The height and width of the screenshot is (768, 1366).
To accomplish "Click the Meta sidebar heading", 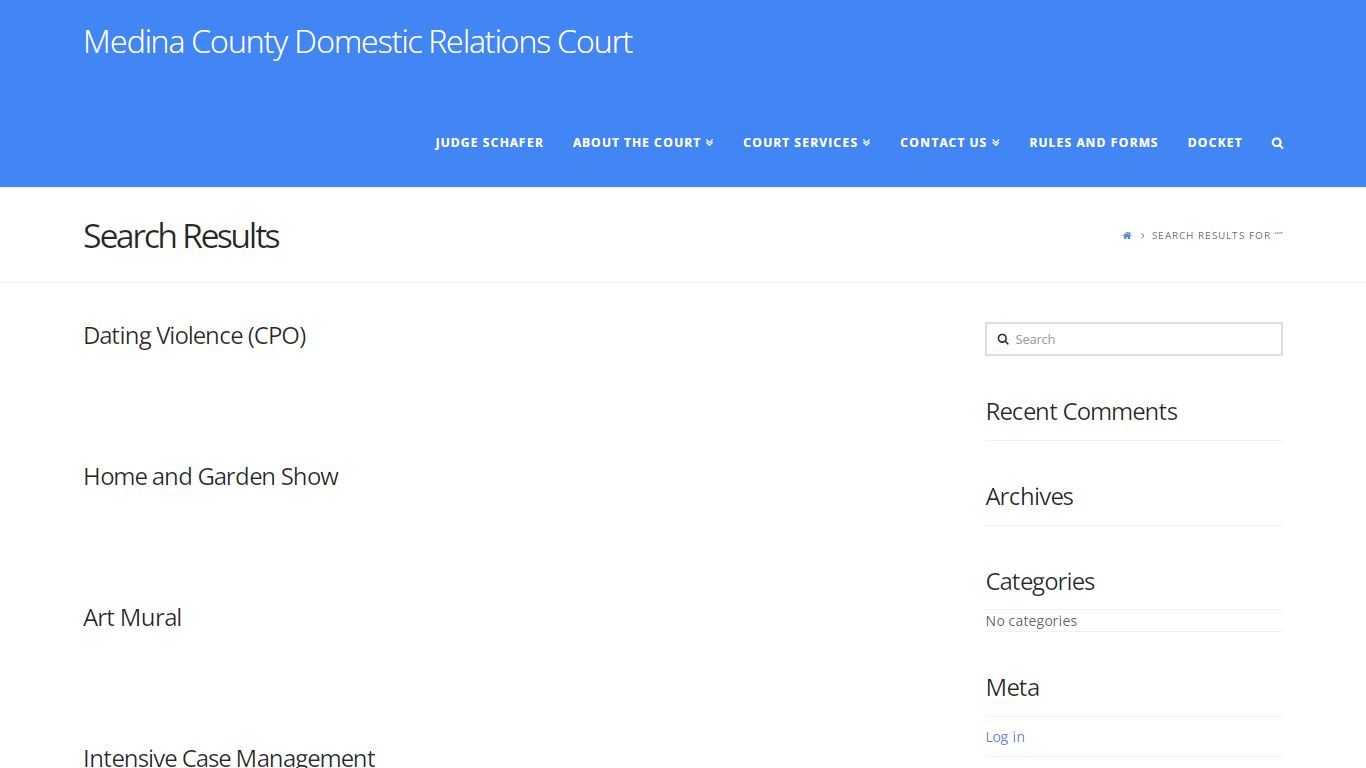I will 1012,688.
